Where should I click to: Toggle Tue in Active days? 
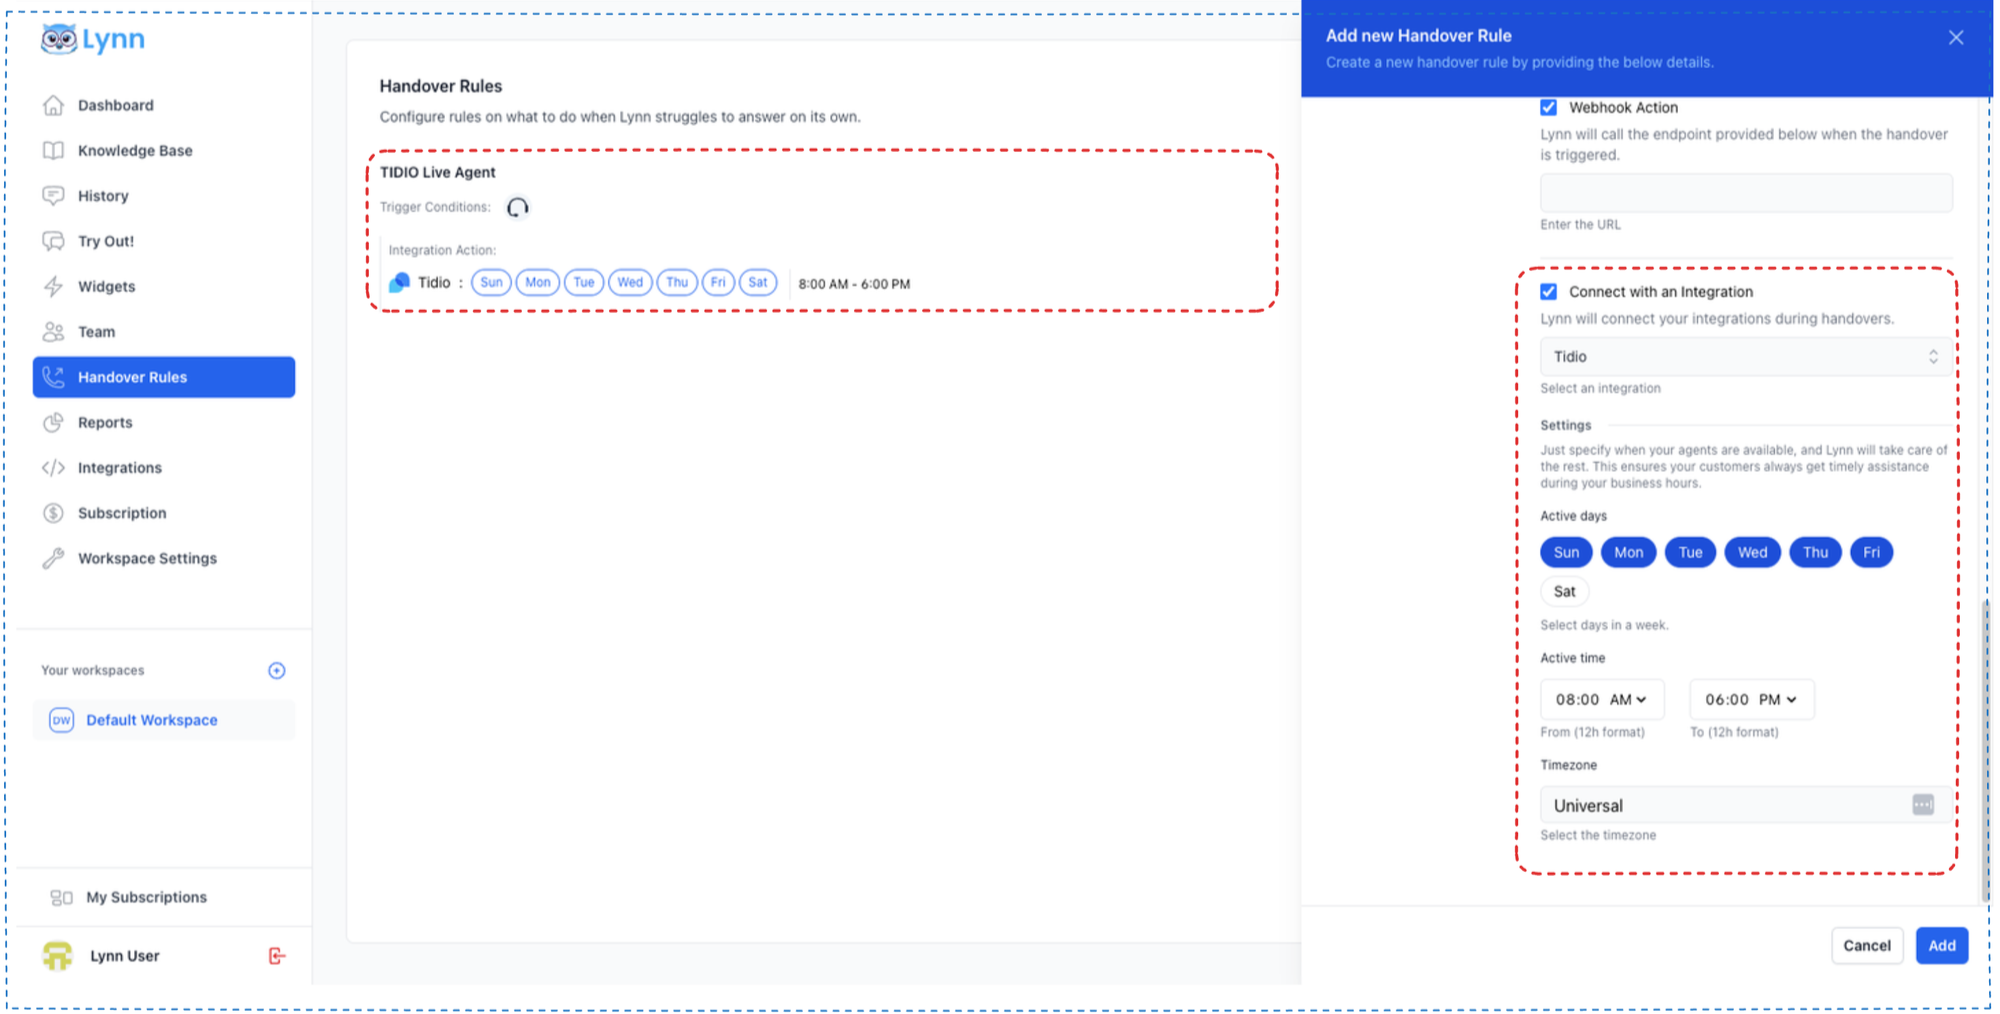(x=1690, y=552)
